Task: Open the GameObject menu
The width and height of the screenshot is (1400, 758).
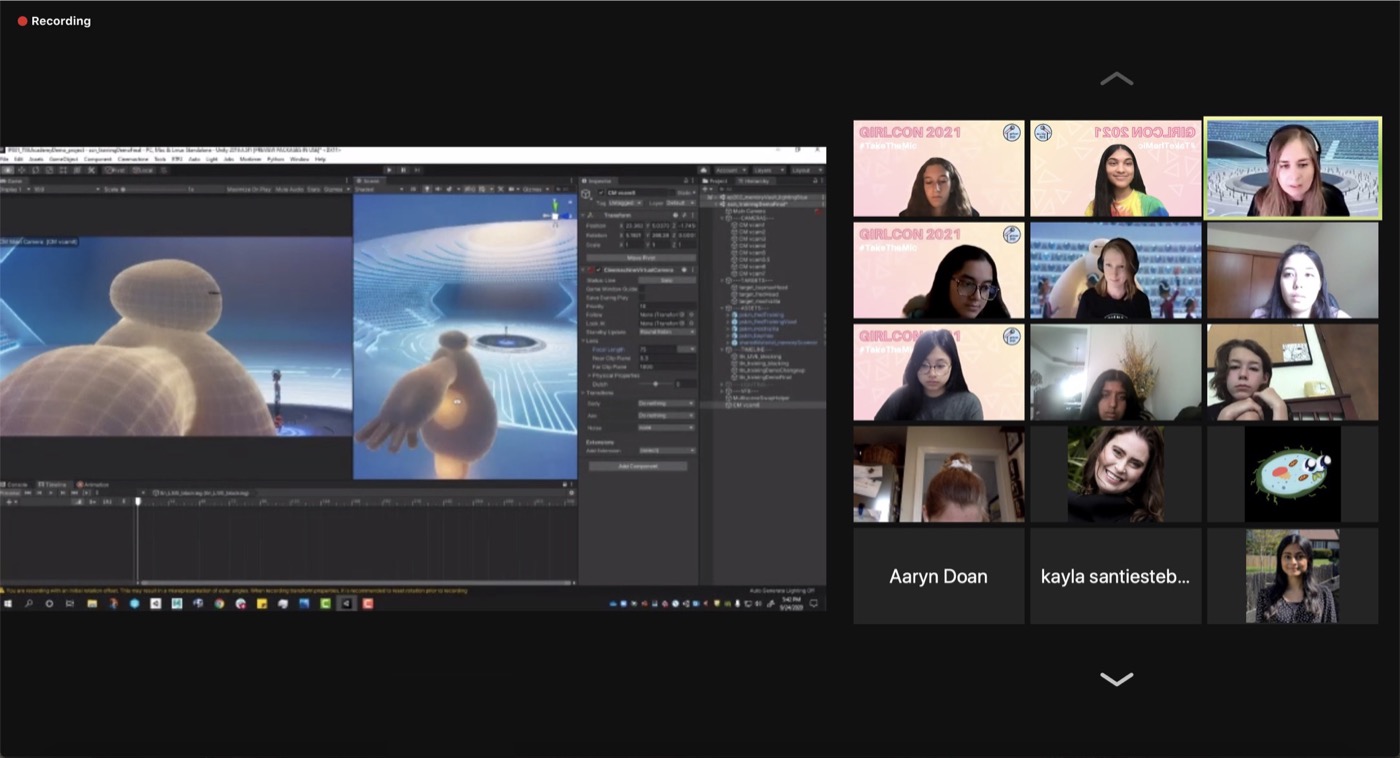Action: pos(63,159)
